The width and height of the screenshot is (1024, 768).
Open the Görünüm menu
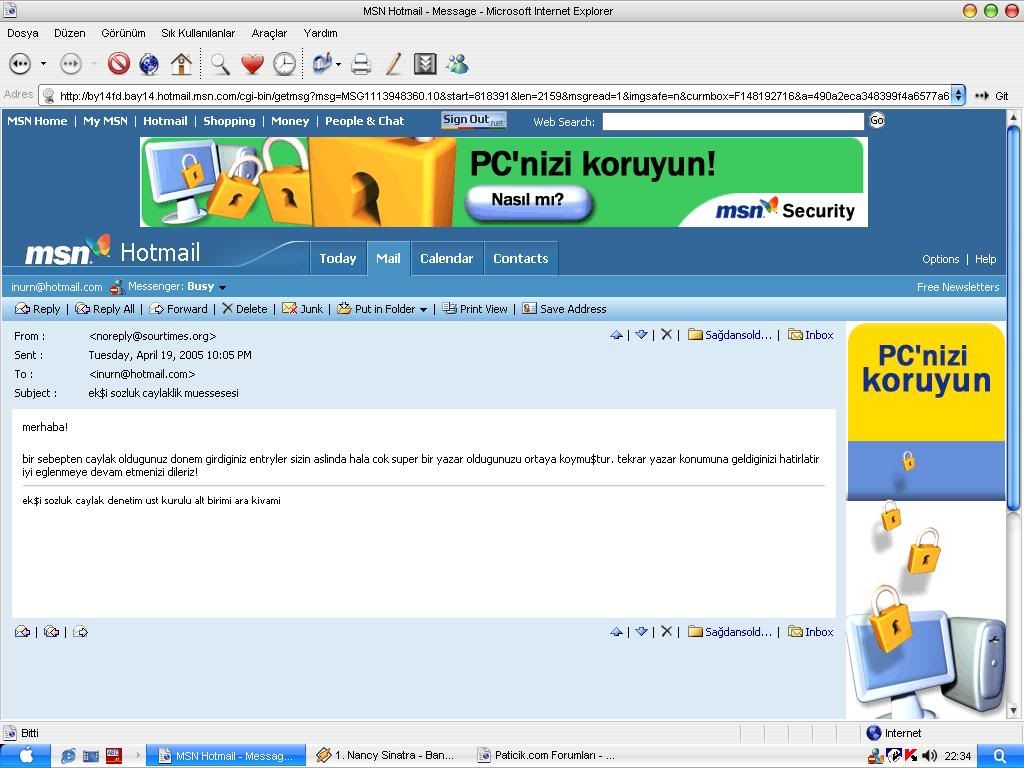(123, 33)
